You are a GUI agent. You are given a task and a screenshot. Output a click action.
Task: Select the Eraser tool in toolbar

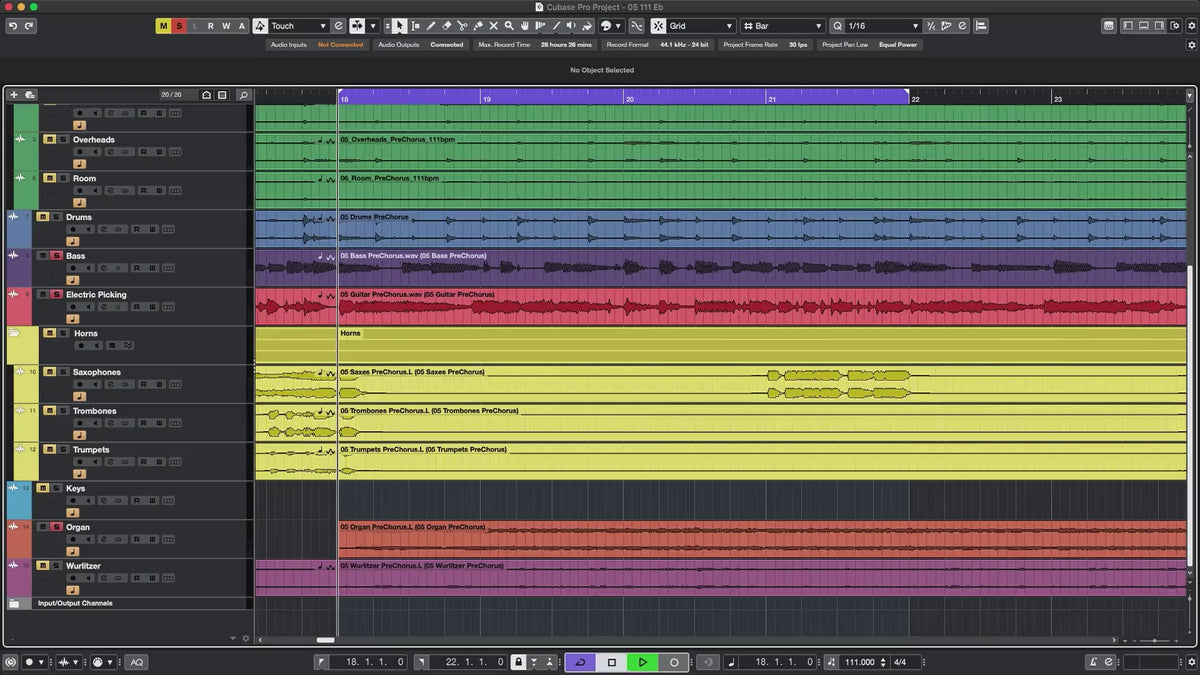pyautogui.click(x=447, y=26)
